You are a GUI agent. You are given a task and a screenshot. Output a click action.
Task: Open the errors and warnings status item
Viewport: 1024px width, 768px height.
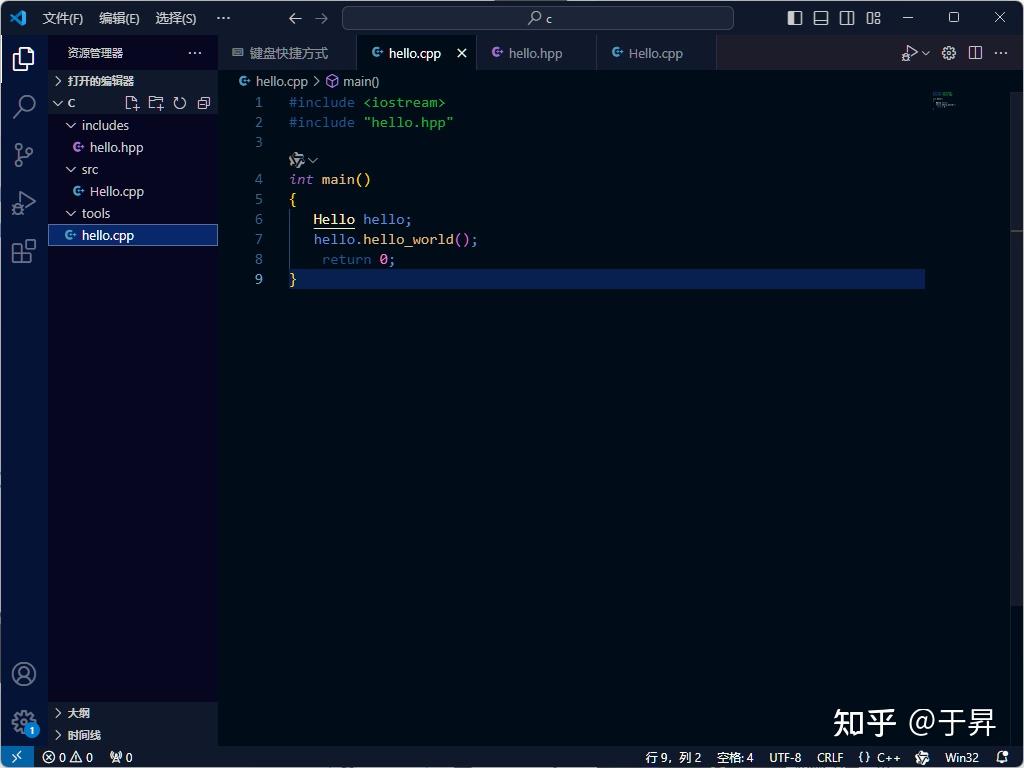68,757
